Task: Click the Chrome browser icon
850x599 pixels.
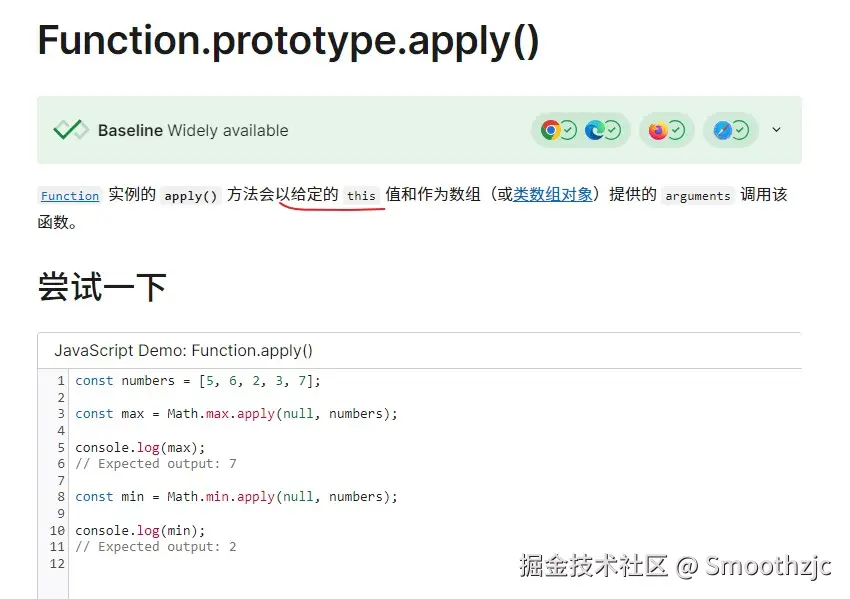Action: (550, 130)
